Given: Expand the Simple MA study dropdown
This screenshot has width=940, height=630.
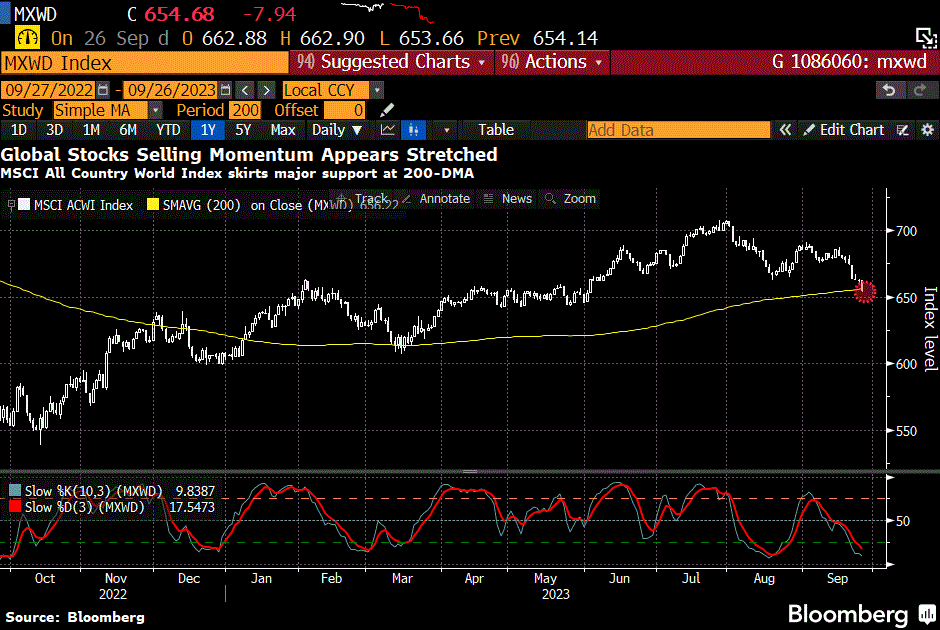Looking at the screenshot, I should (x=155, y=110).
